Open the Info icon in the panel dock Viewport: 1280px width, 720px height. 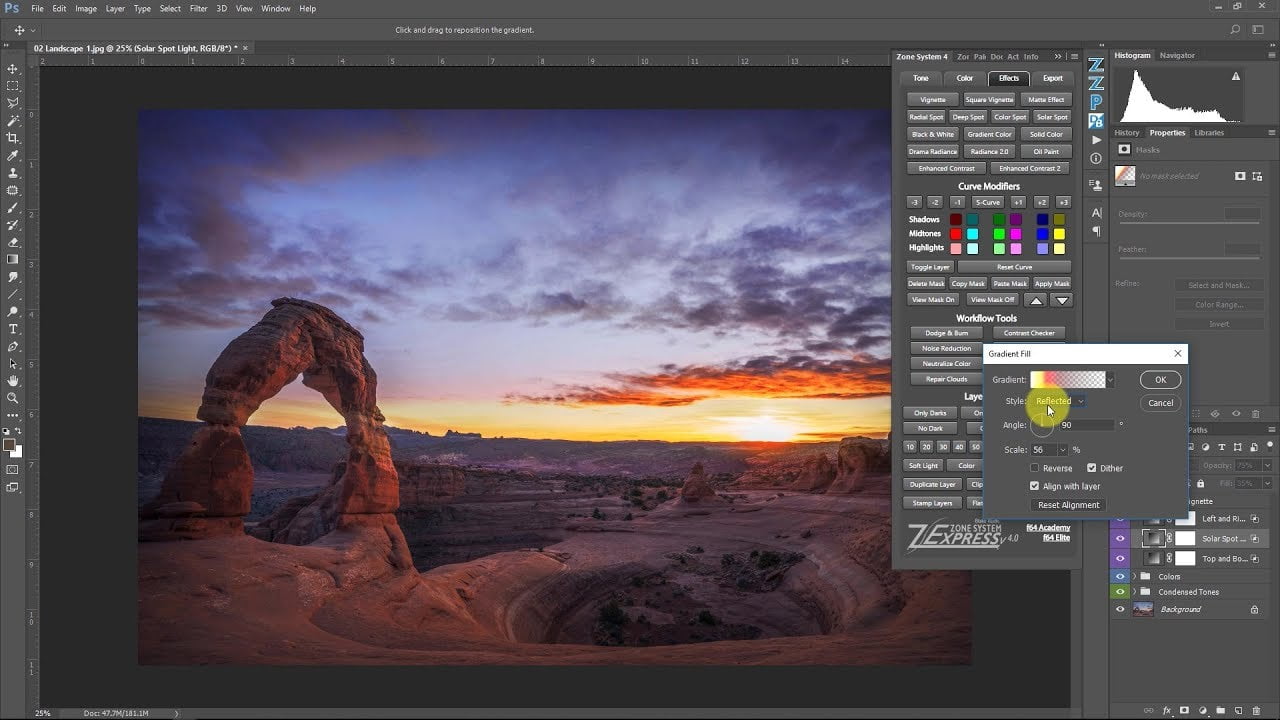pos(1096,158)
